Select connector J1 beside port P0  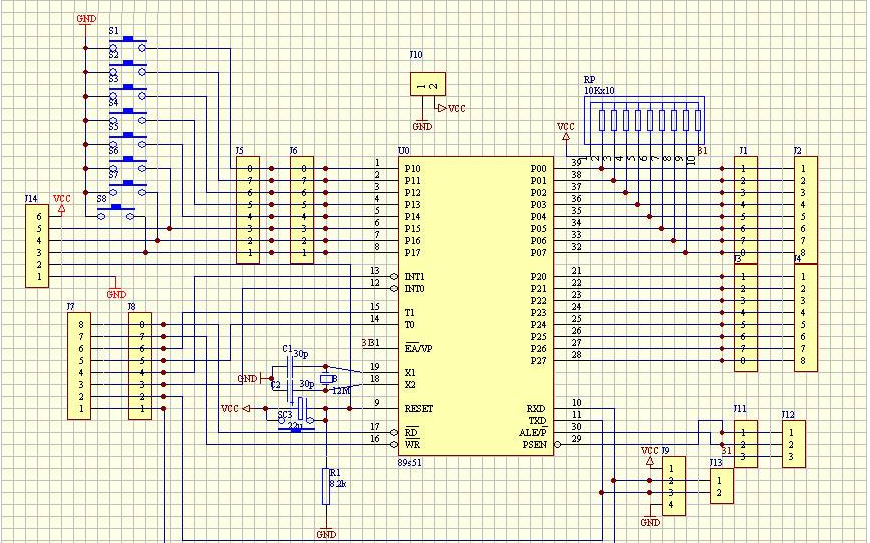tap(746, 210)
